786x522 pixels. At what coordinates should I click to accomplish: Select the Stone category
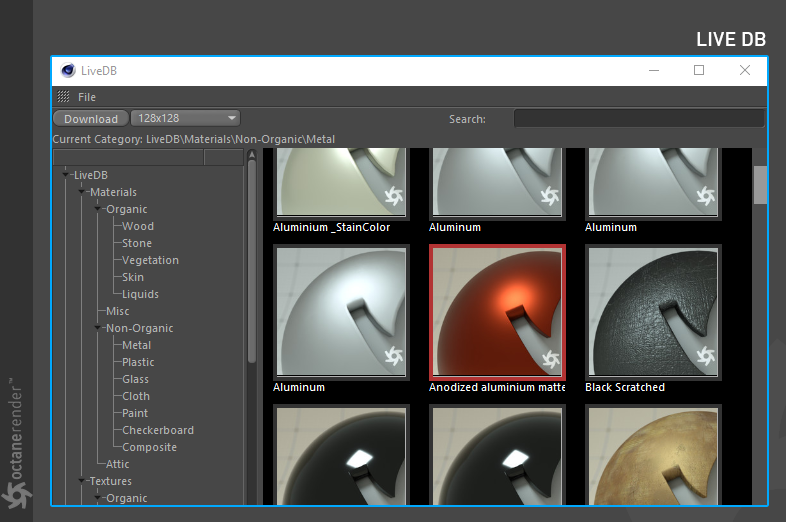137,243
